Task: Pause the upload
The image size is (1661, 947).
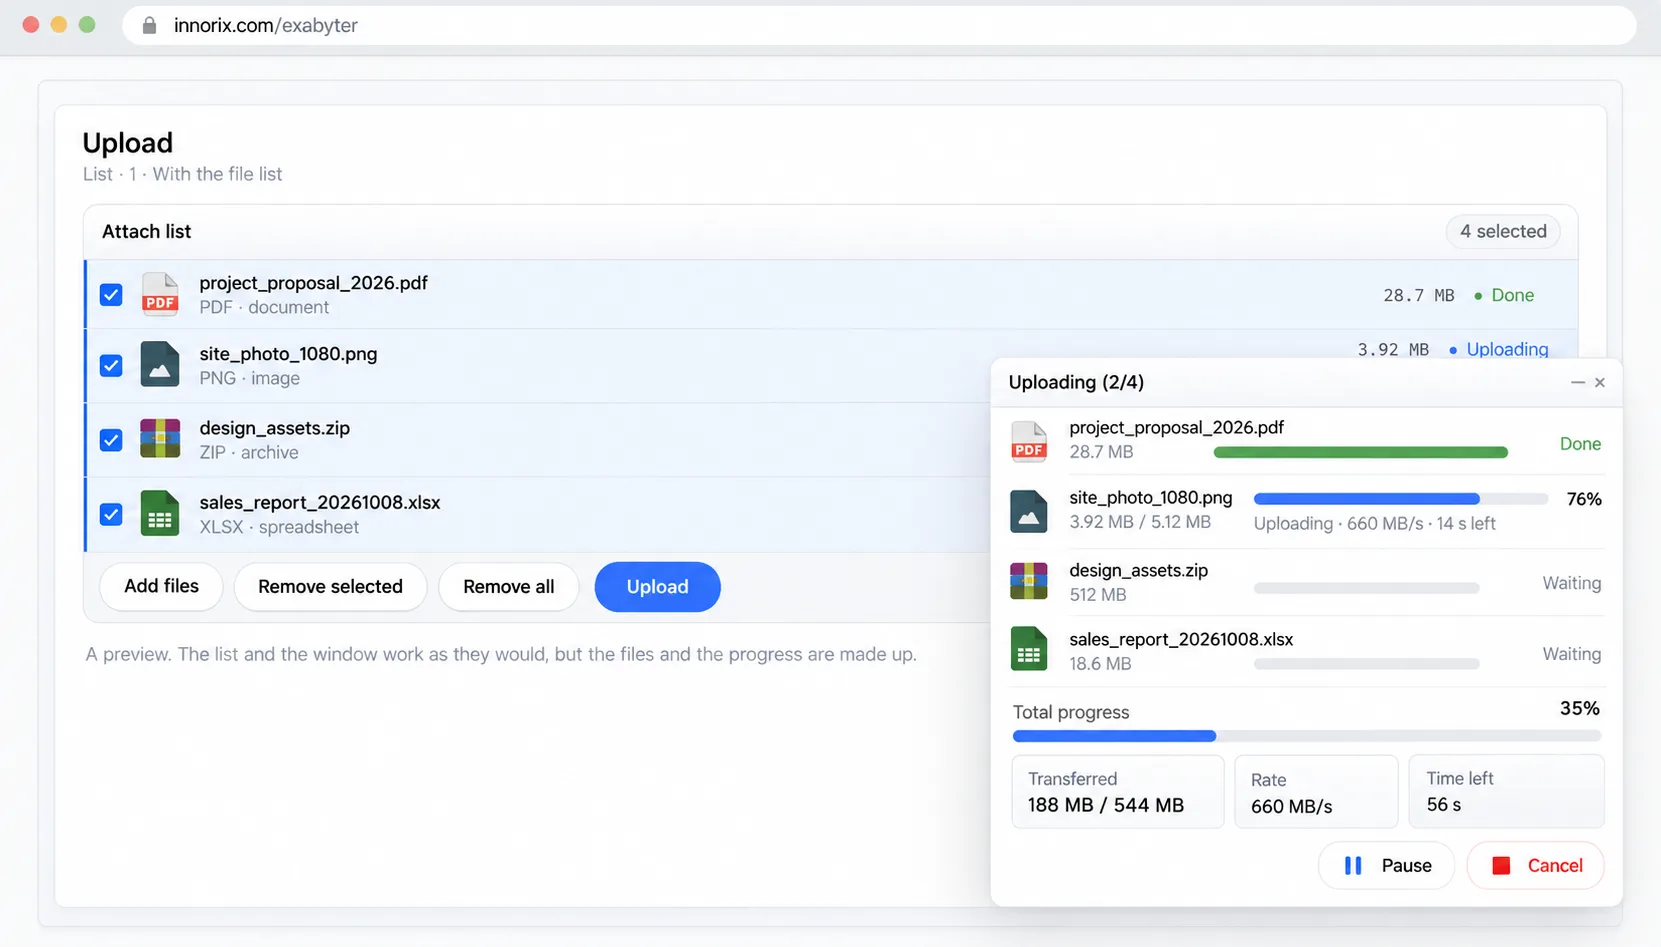Action: click(x=1386, y=865)
